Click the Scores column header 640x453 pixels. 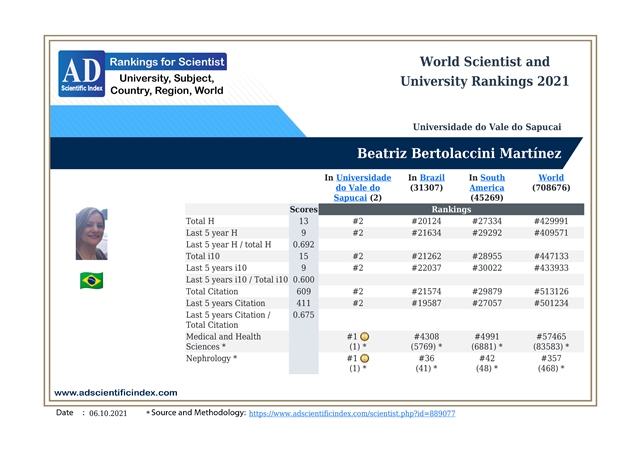click(304, 209)
